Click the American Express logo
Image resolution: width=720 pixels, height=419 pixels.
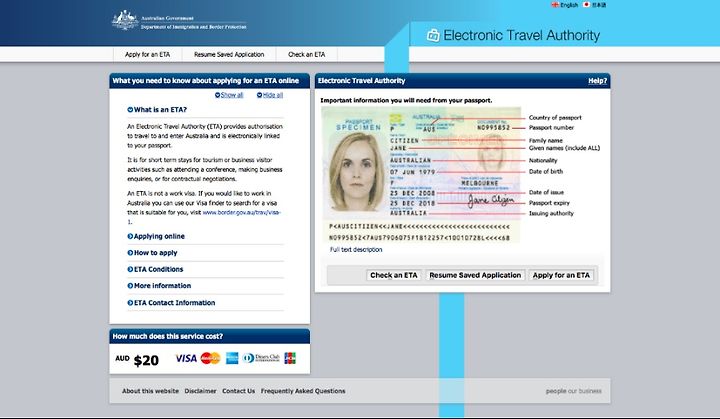[x=232, y=358]
